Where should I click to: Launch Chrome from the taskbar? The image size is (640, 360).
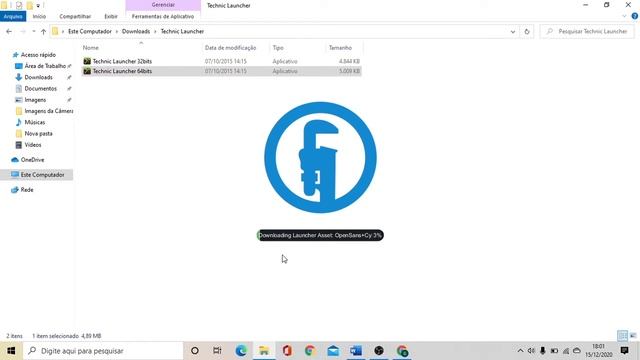pos(310,351)
